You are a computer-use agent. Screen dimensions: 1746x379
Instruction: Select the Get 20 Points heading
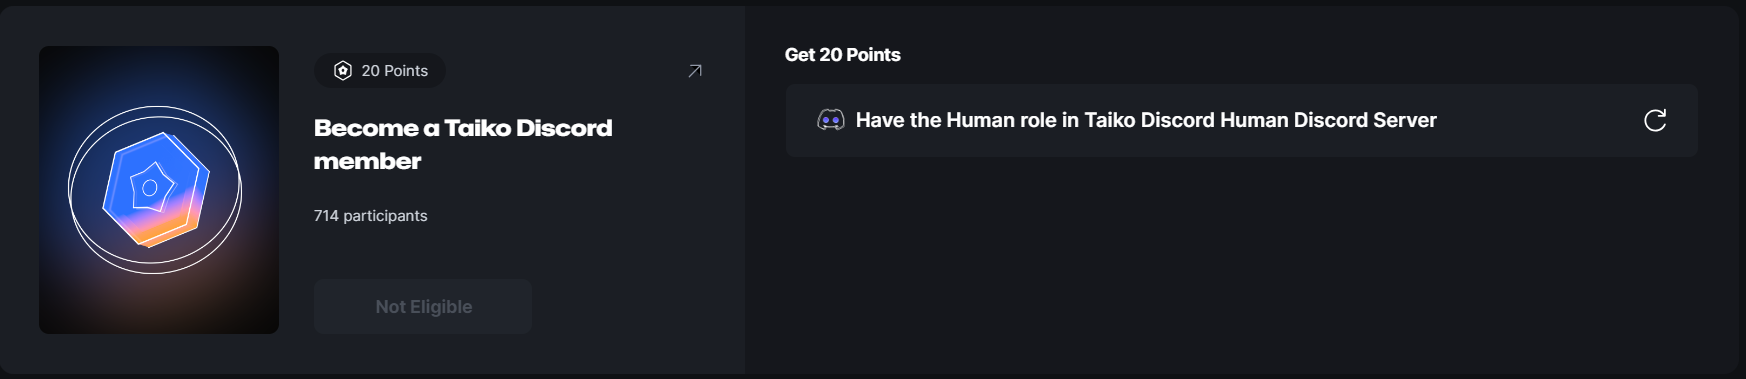point(843,55)
